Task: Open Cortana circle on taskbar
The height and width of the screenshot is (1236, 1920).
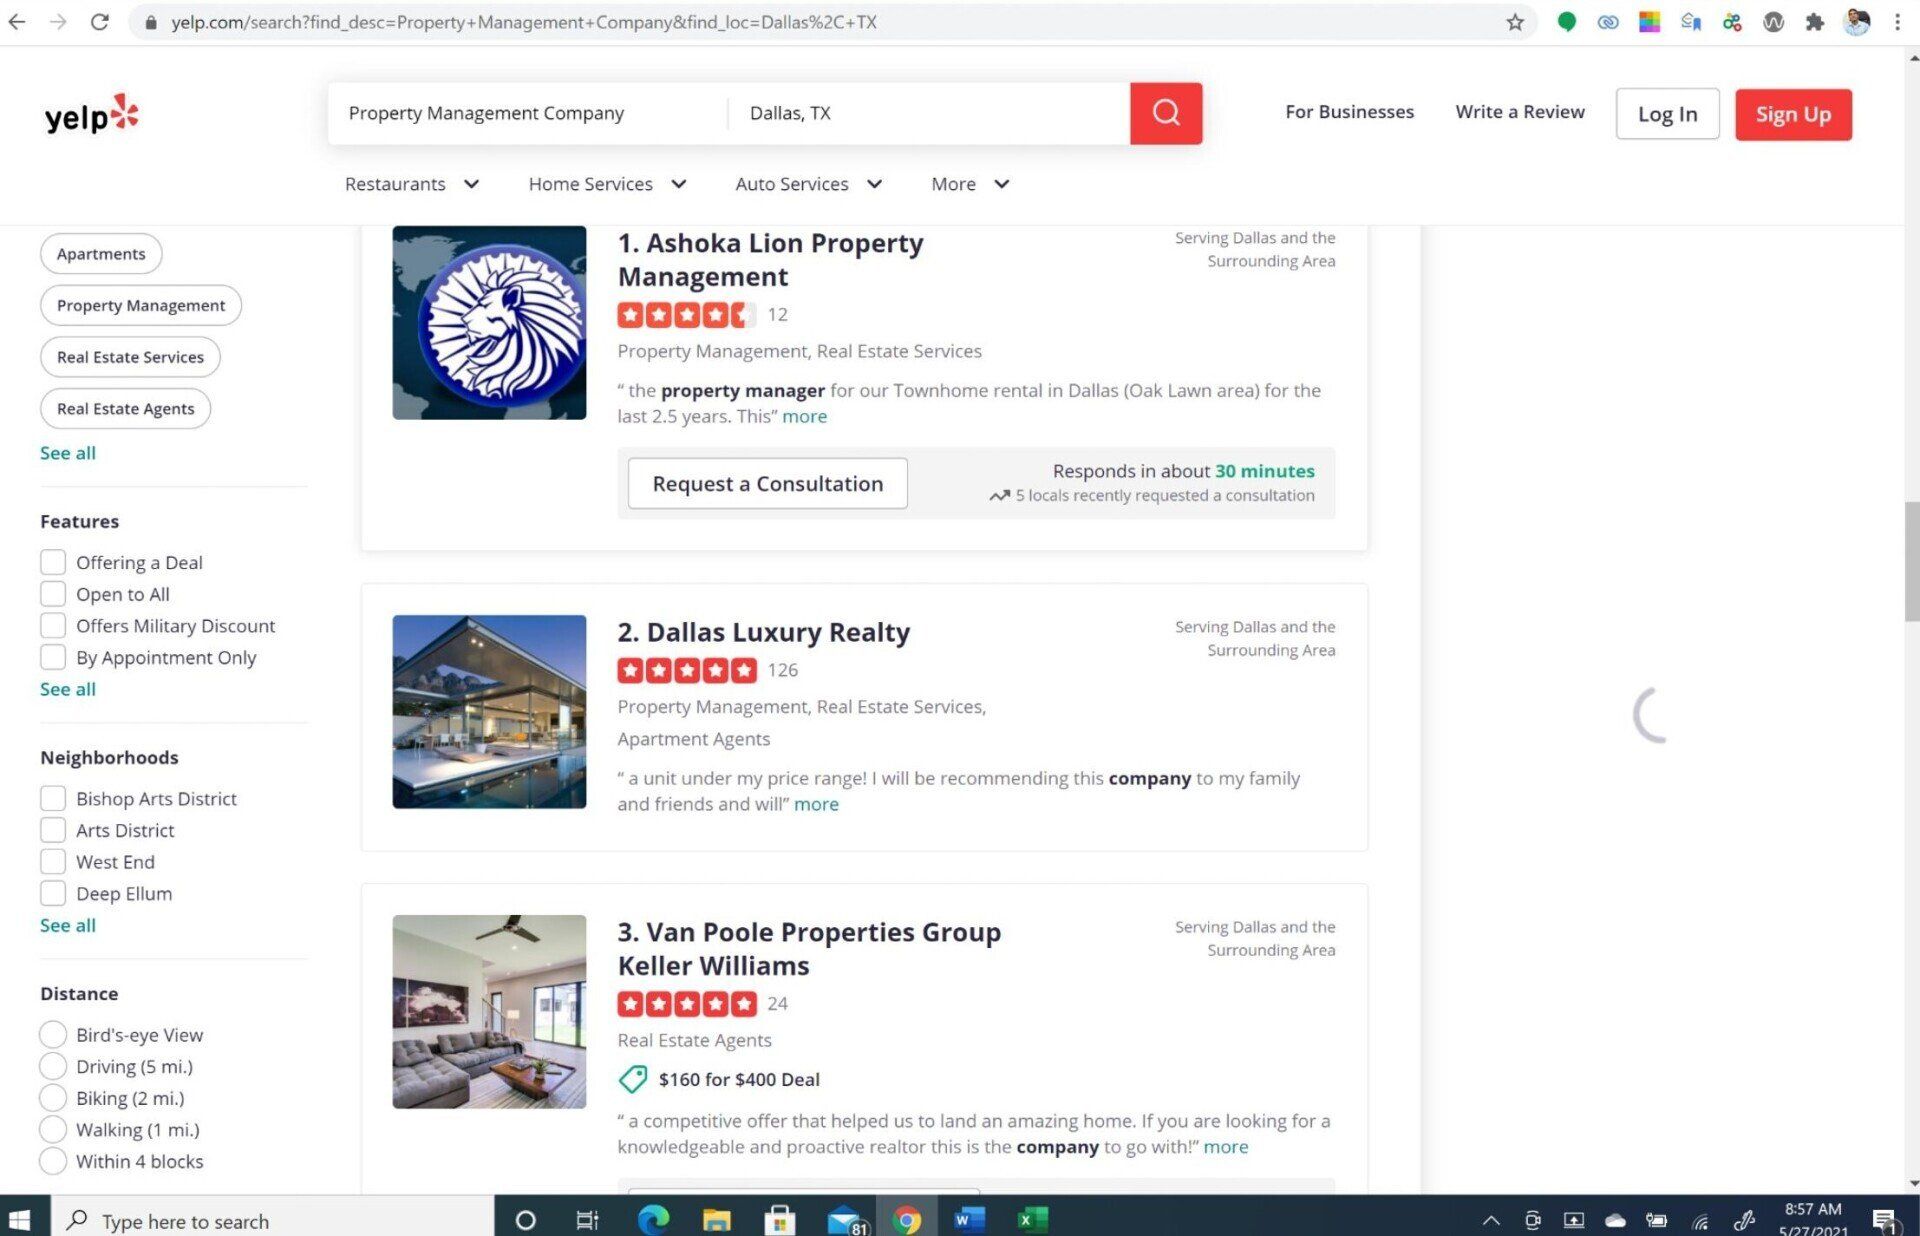Action: (x=525, y=1220)
